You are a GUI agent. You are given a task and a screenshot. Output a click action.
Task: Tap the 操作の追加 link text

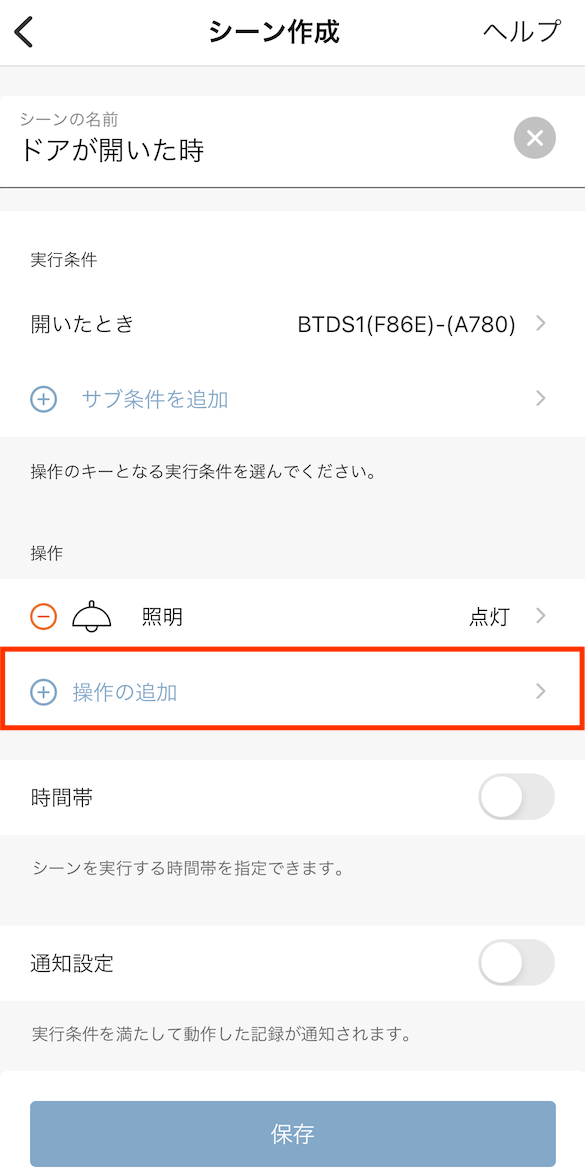(x=125, y=692)
